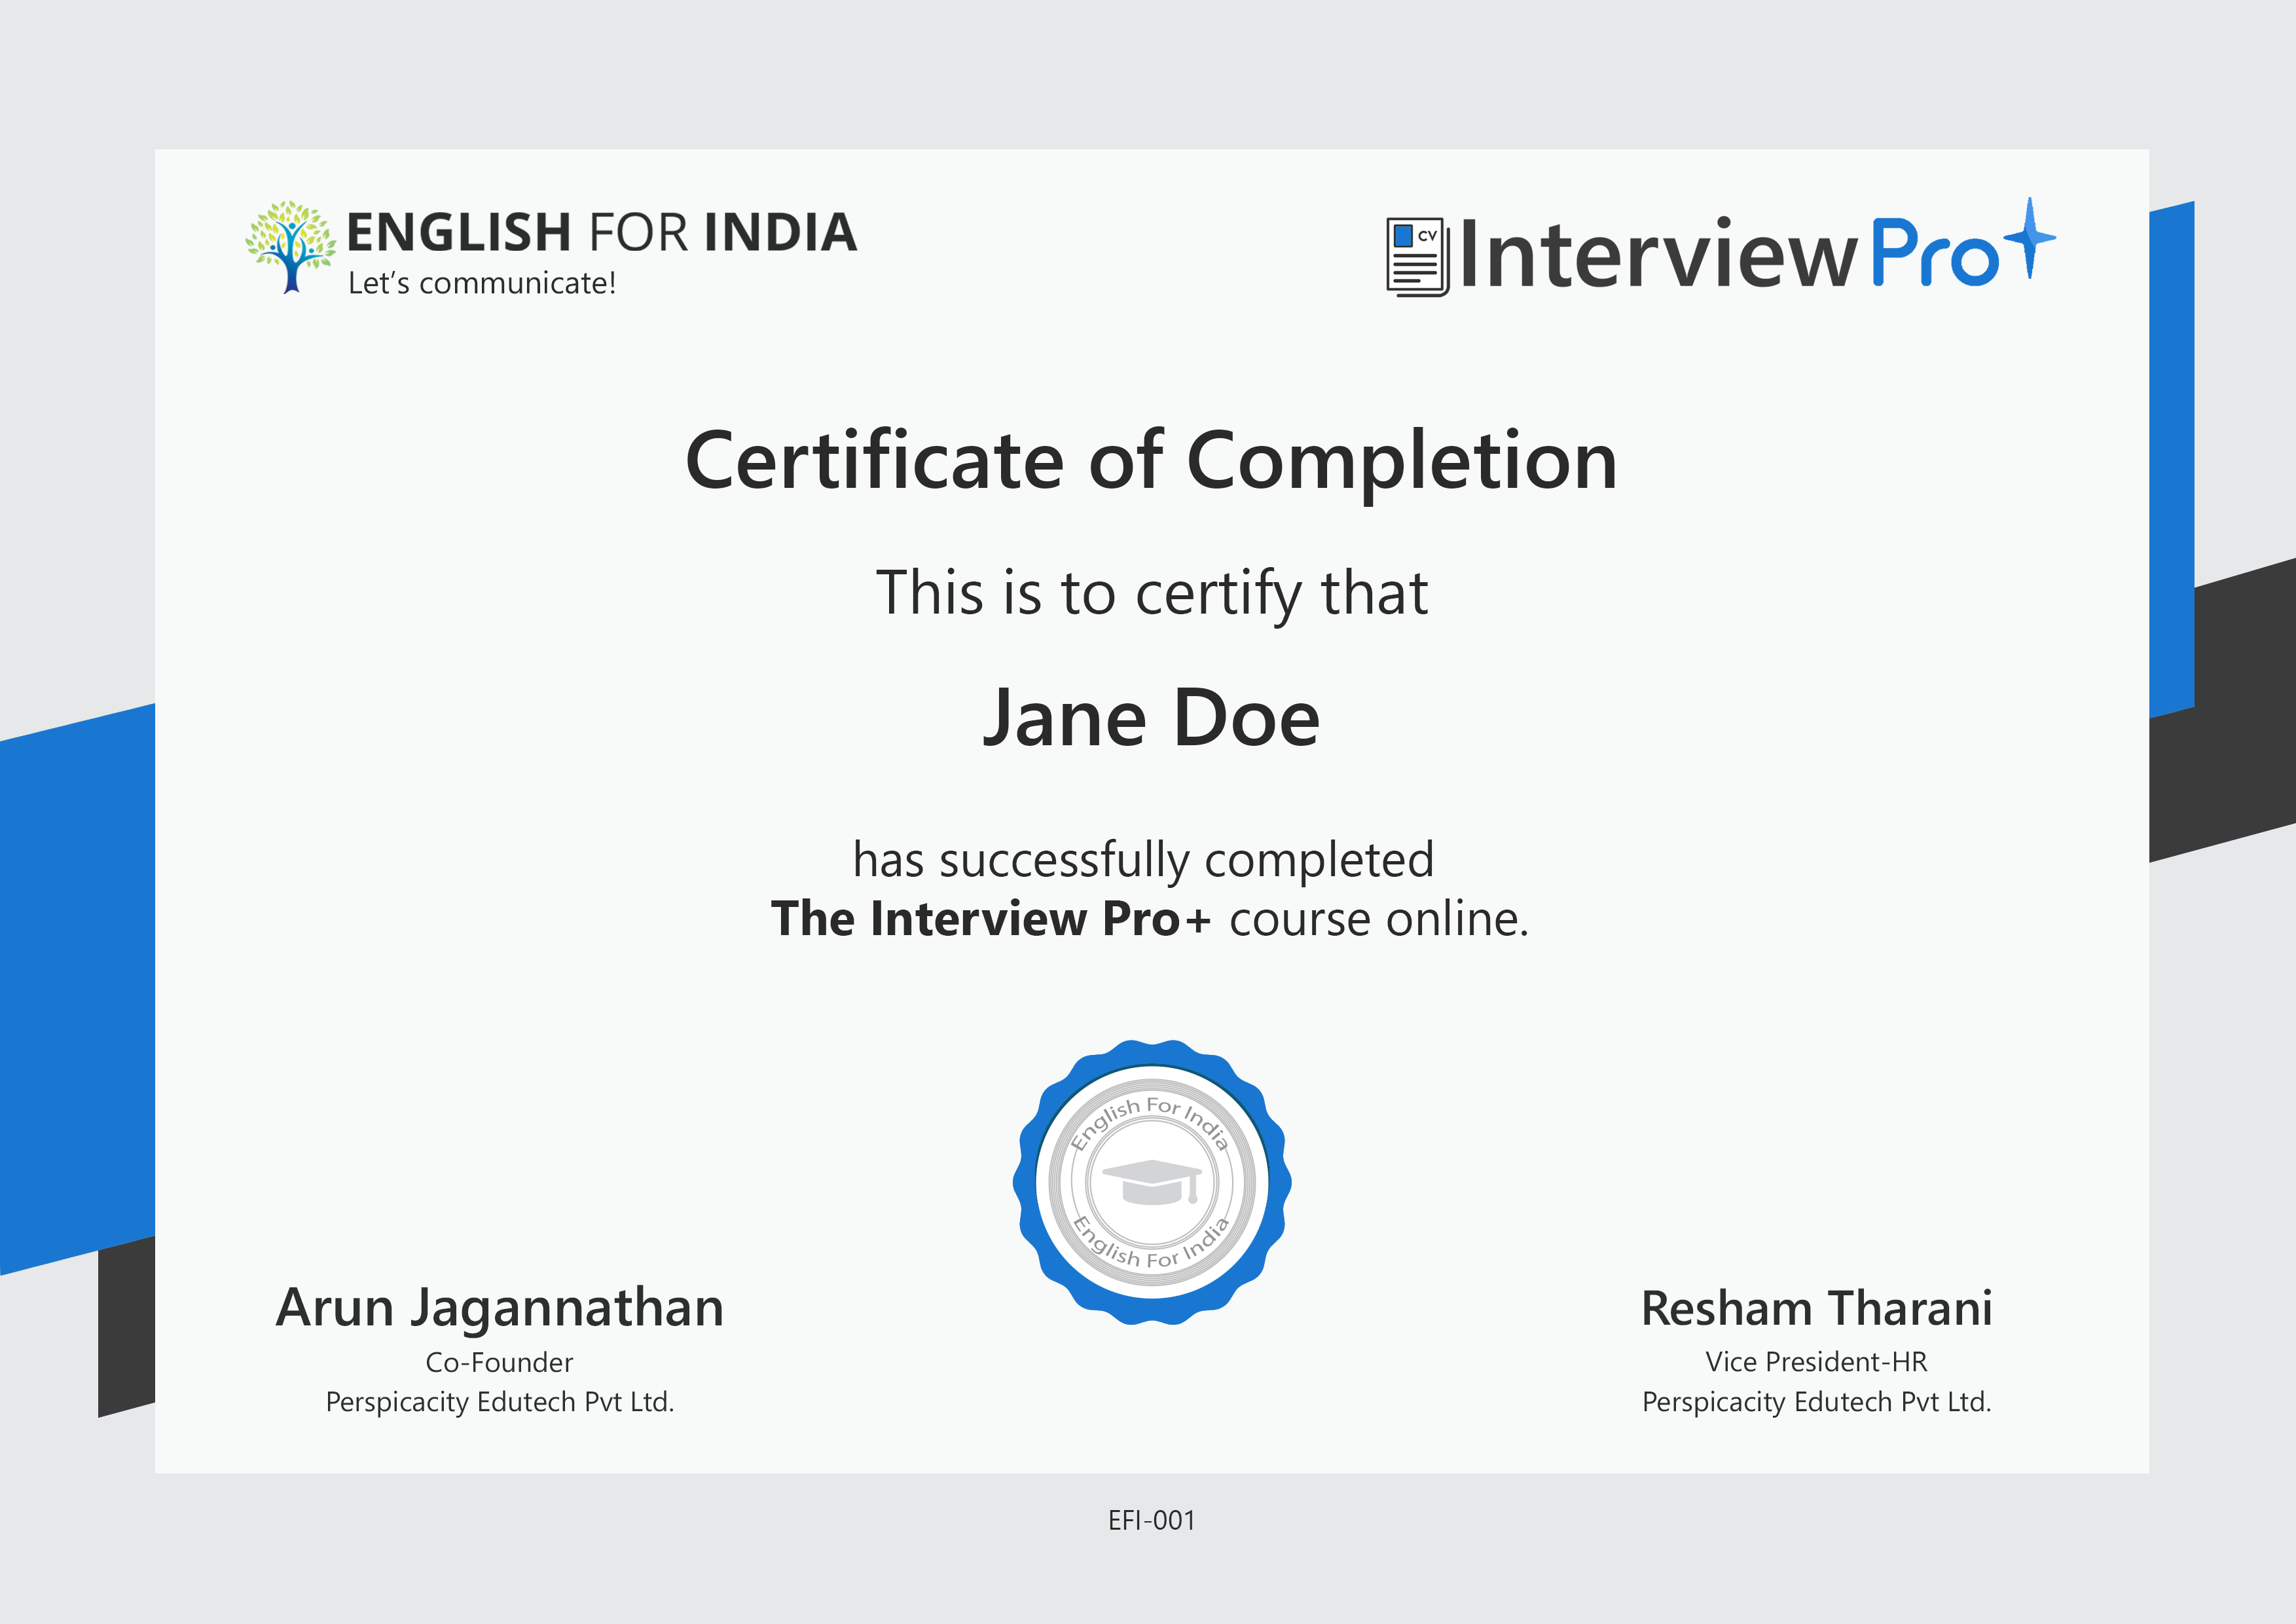Viewport: 2296px width, 1624px height.
Task: Click the English For India tree logo
Action: point(291,247)
